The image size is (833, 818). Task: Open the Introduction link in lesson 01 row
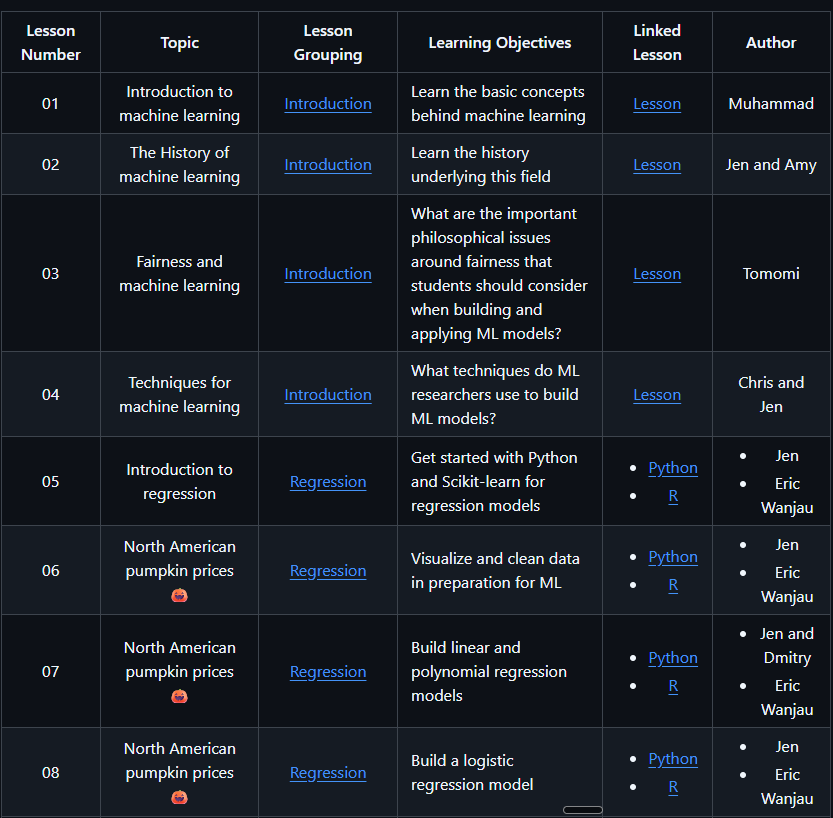[328, 104]
